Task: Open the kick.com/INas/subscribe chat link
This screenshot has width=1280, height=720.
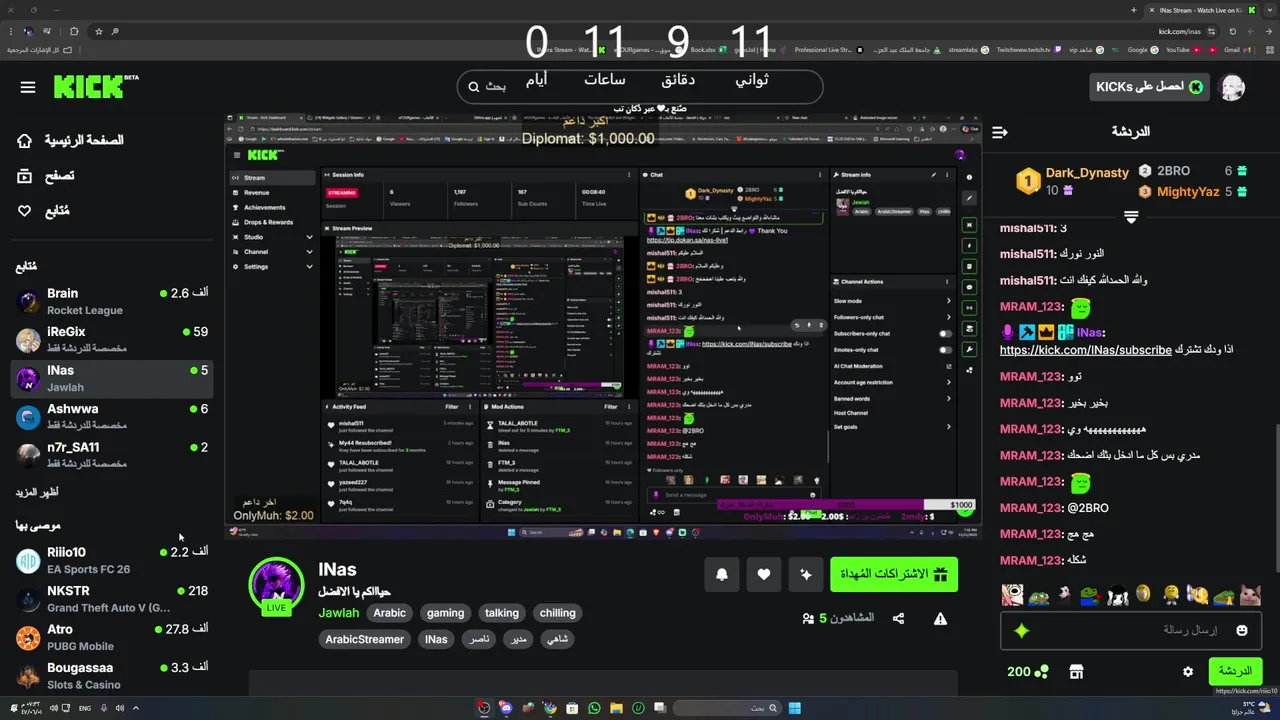Action: pyautogui.click(x=1085, y=350)
